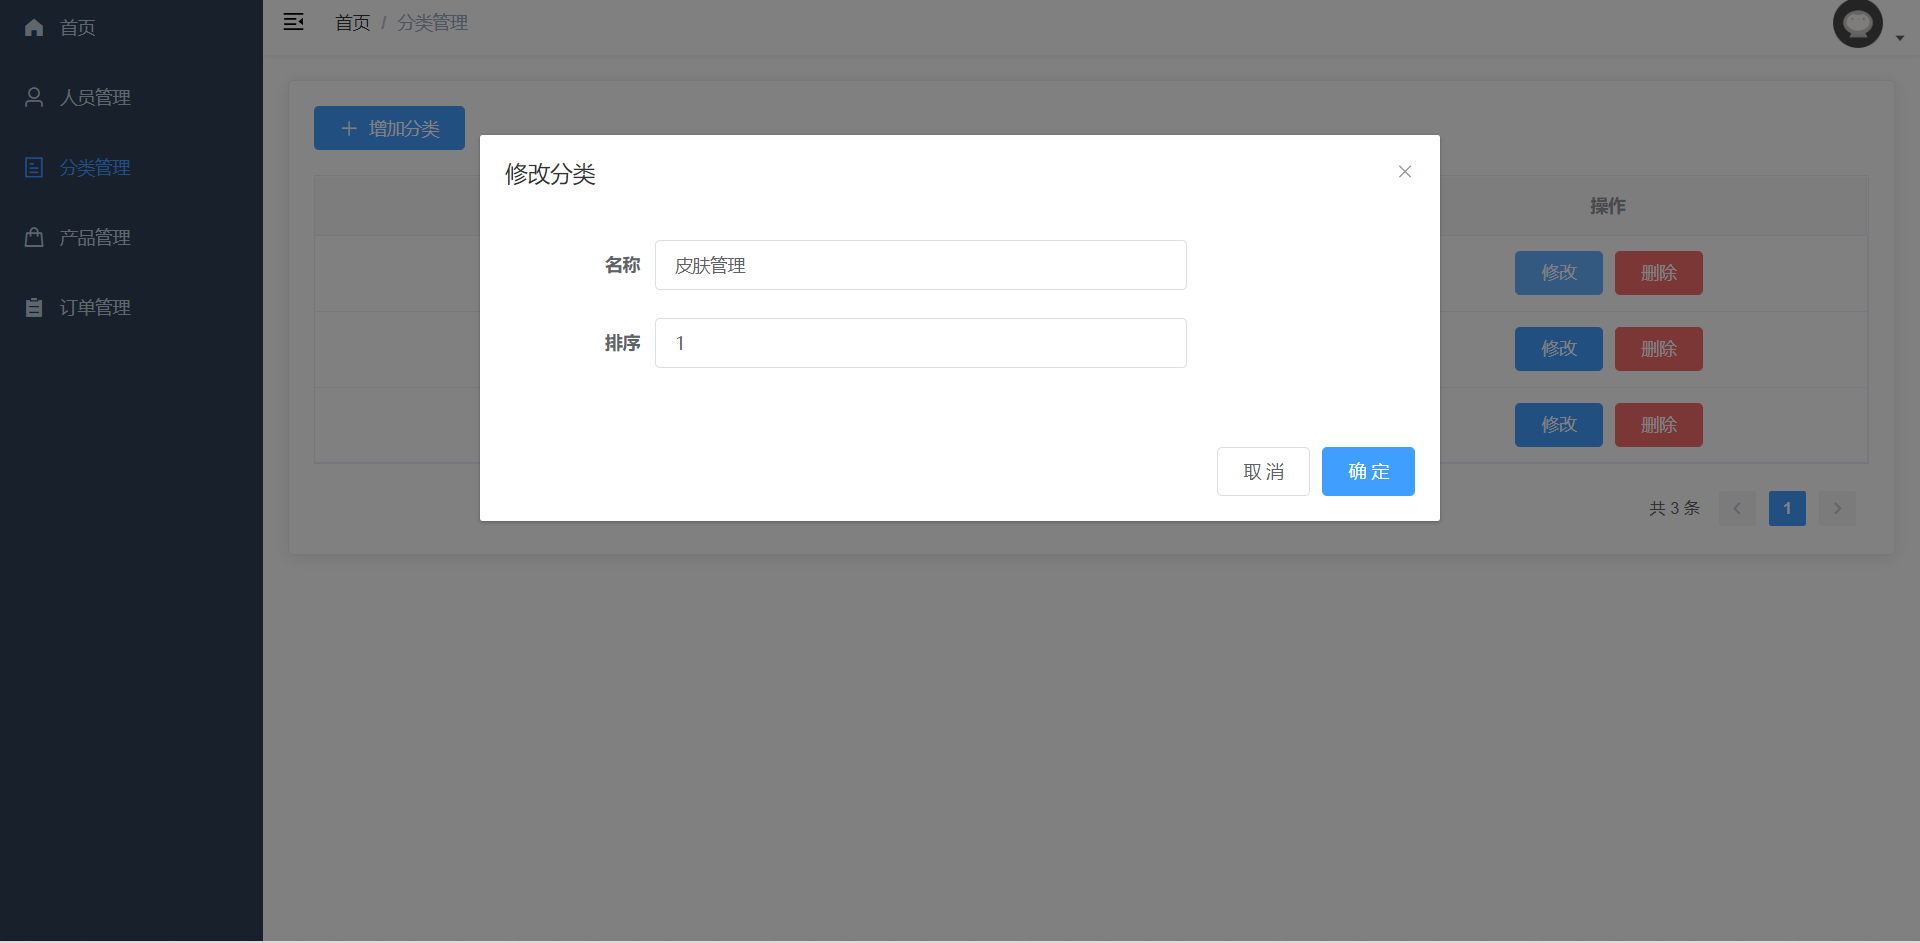Click the 分类管理 document icon

pos(34,168)
